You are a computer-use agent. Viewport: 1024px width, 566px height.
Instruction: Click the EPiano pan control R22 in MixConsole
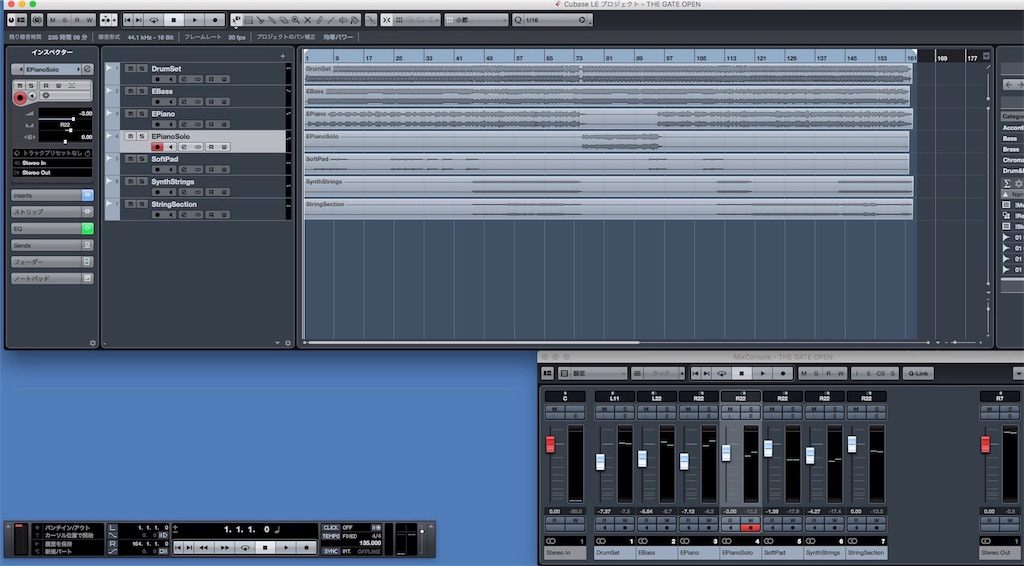tap(698, 397)
